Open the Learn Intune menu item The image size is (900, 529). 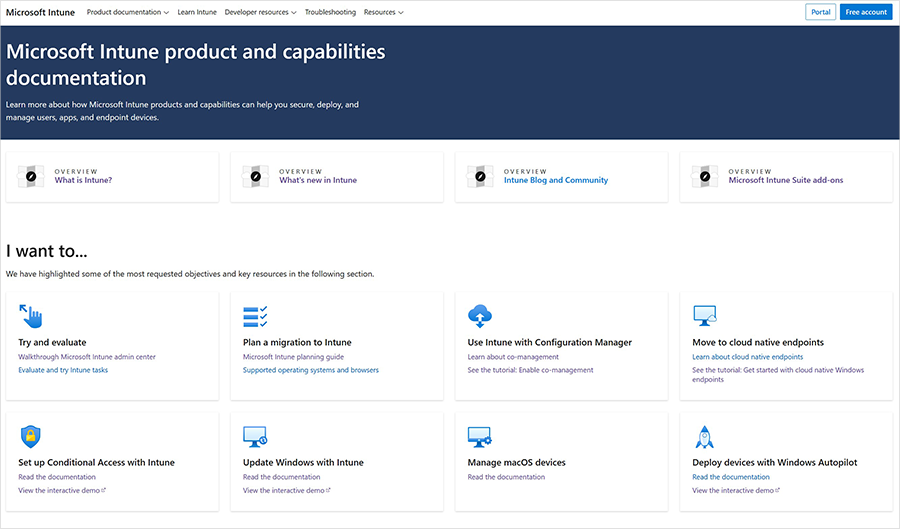197,12
